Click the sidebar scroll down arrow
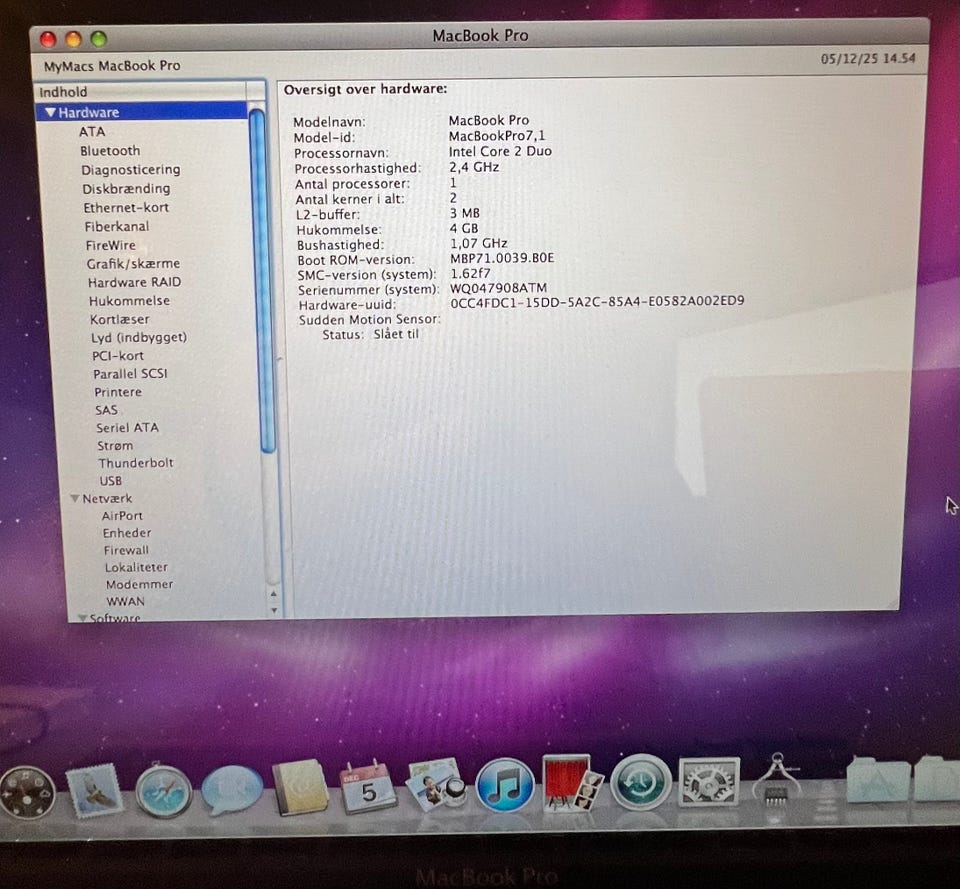The width and height of the screenshot is (960, 889). click(274, 610)
